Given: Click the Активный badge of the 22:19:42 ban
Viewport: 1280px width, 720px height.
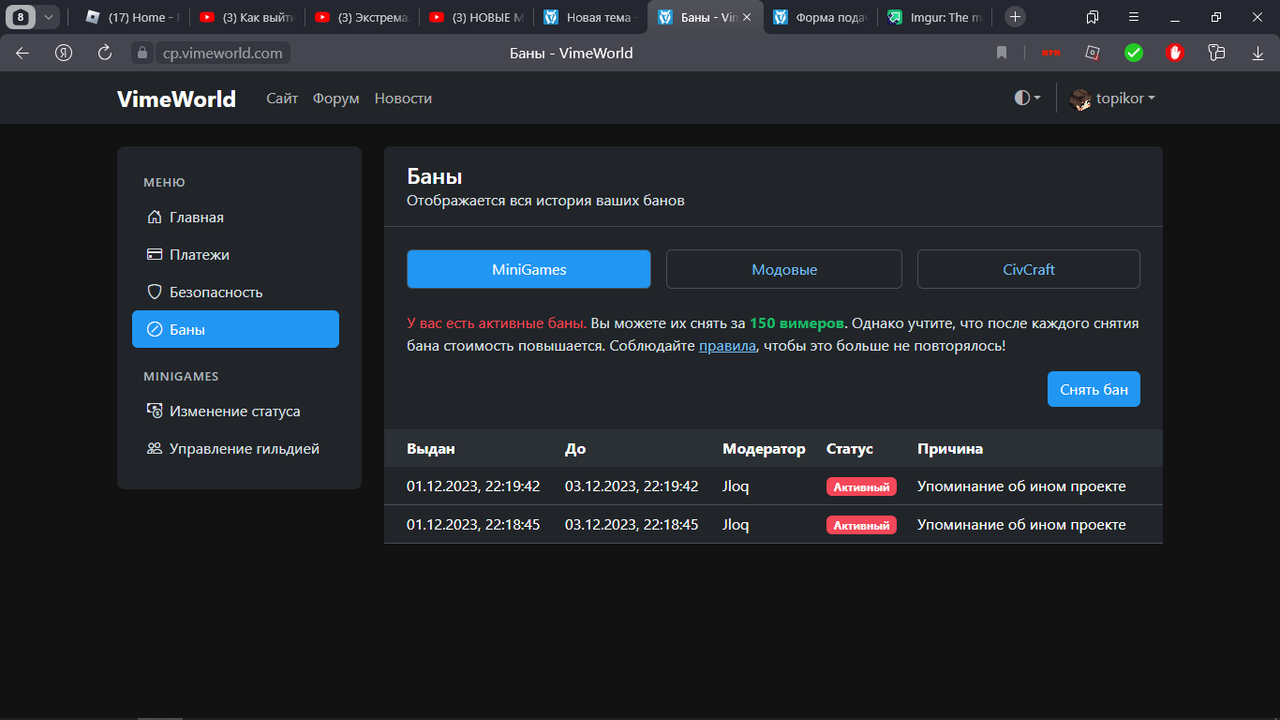Looking at the screenshot, I should pos(861,487).
